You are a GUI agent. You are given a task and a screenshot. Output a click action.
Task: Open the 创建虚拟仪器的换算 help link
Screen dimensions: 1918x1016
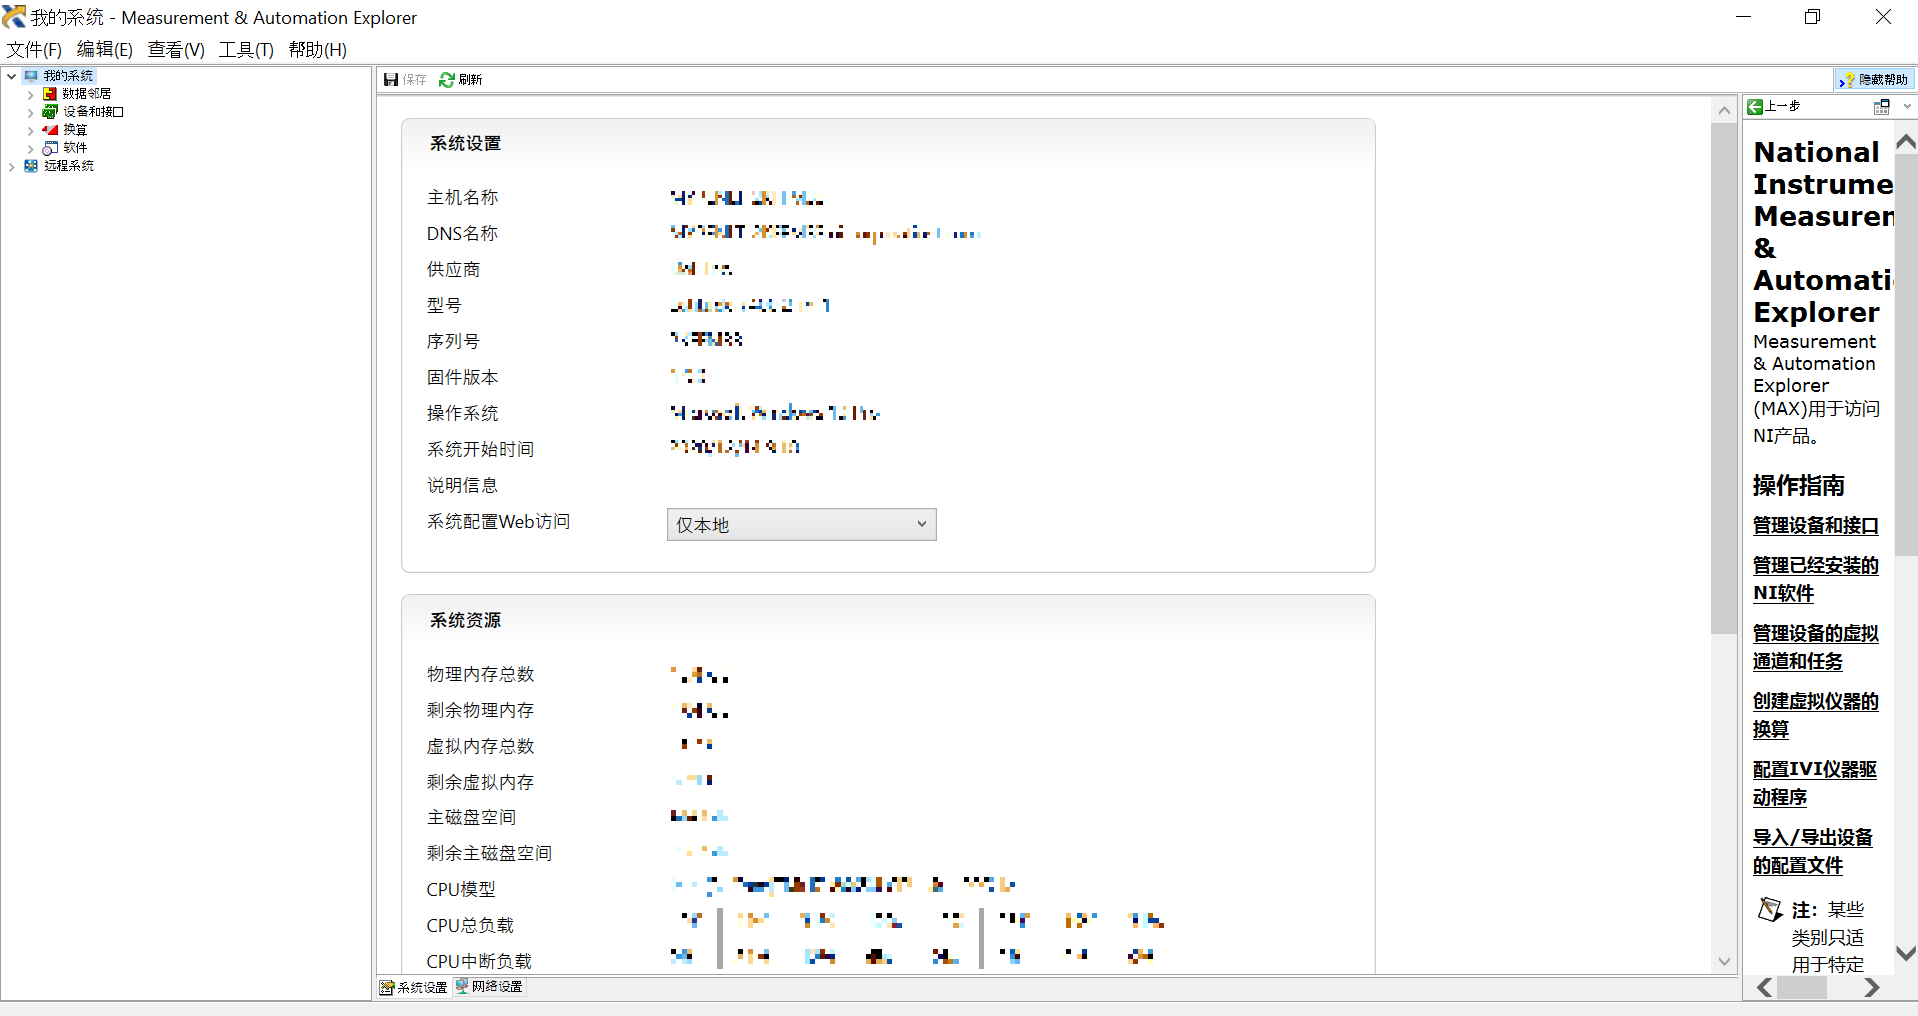[1816, 716]
